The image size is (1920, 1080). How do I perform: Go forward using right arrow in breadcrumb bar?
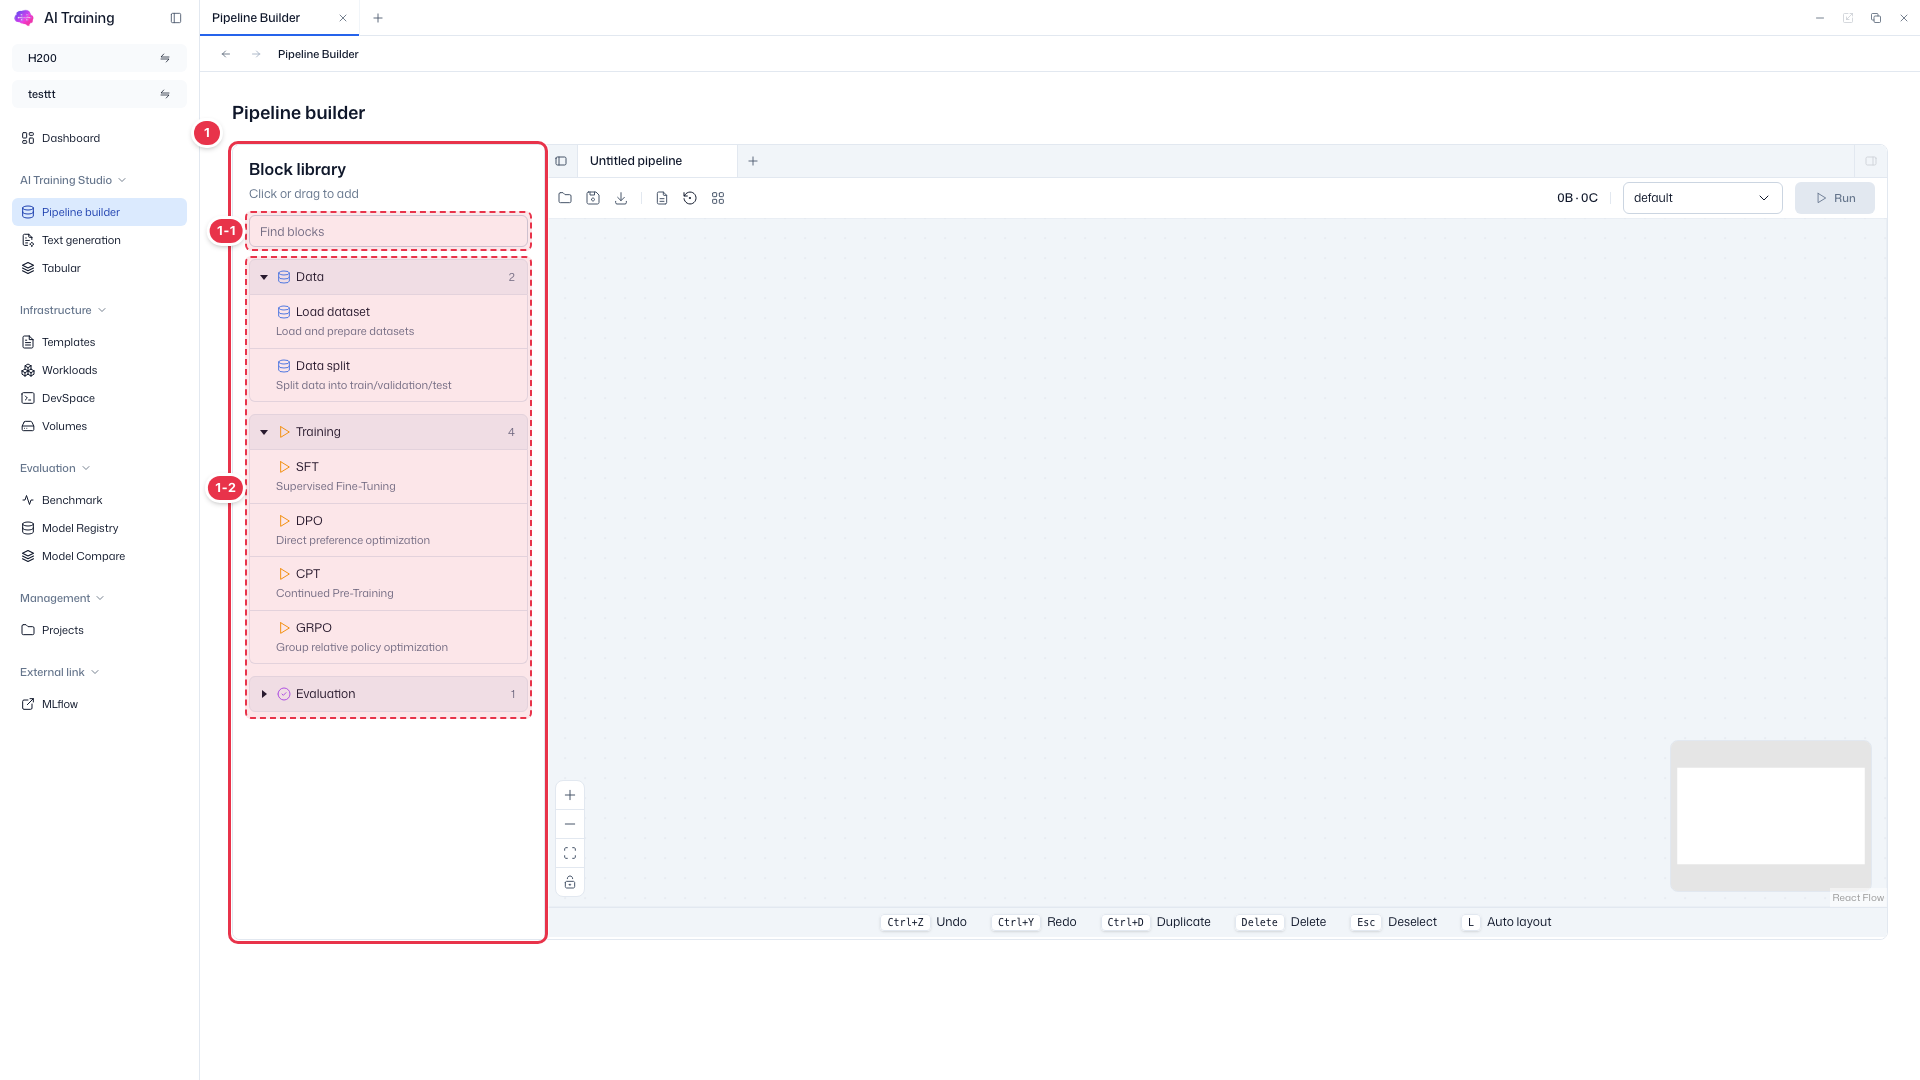(x=256, y=54)
